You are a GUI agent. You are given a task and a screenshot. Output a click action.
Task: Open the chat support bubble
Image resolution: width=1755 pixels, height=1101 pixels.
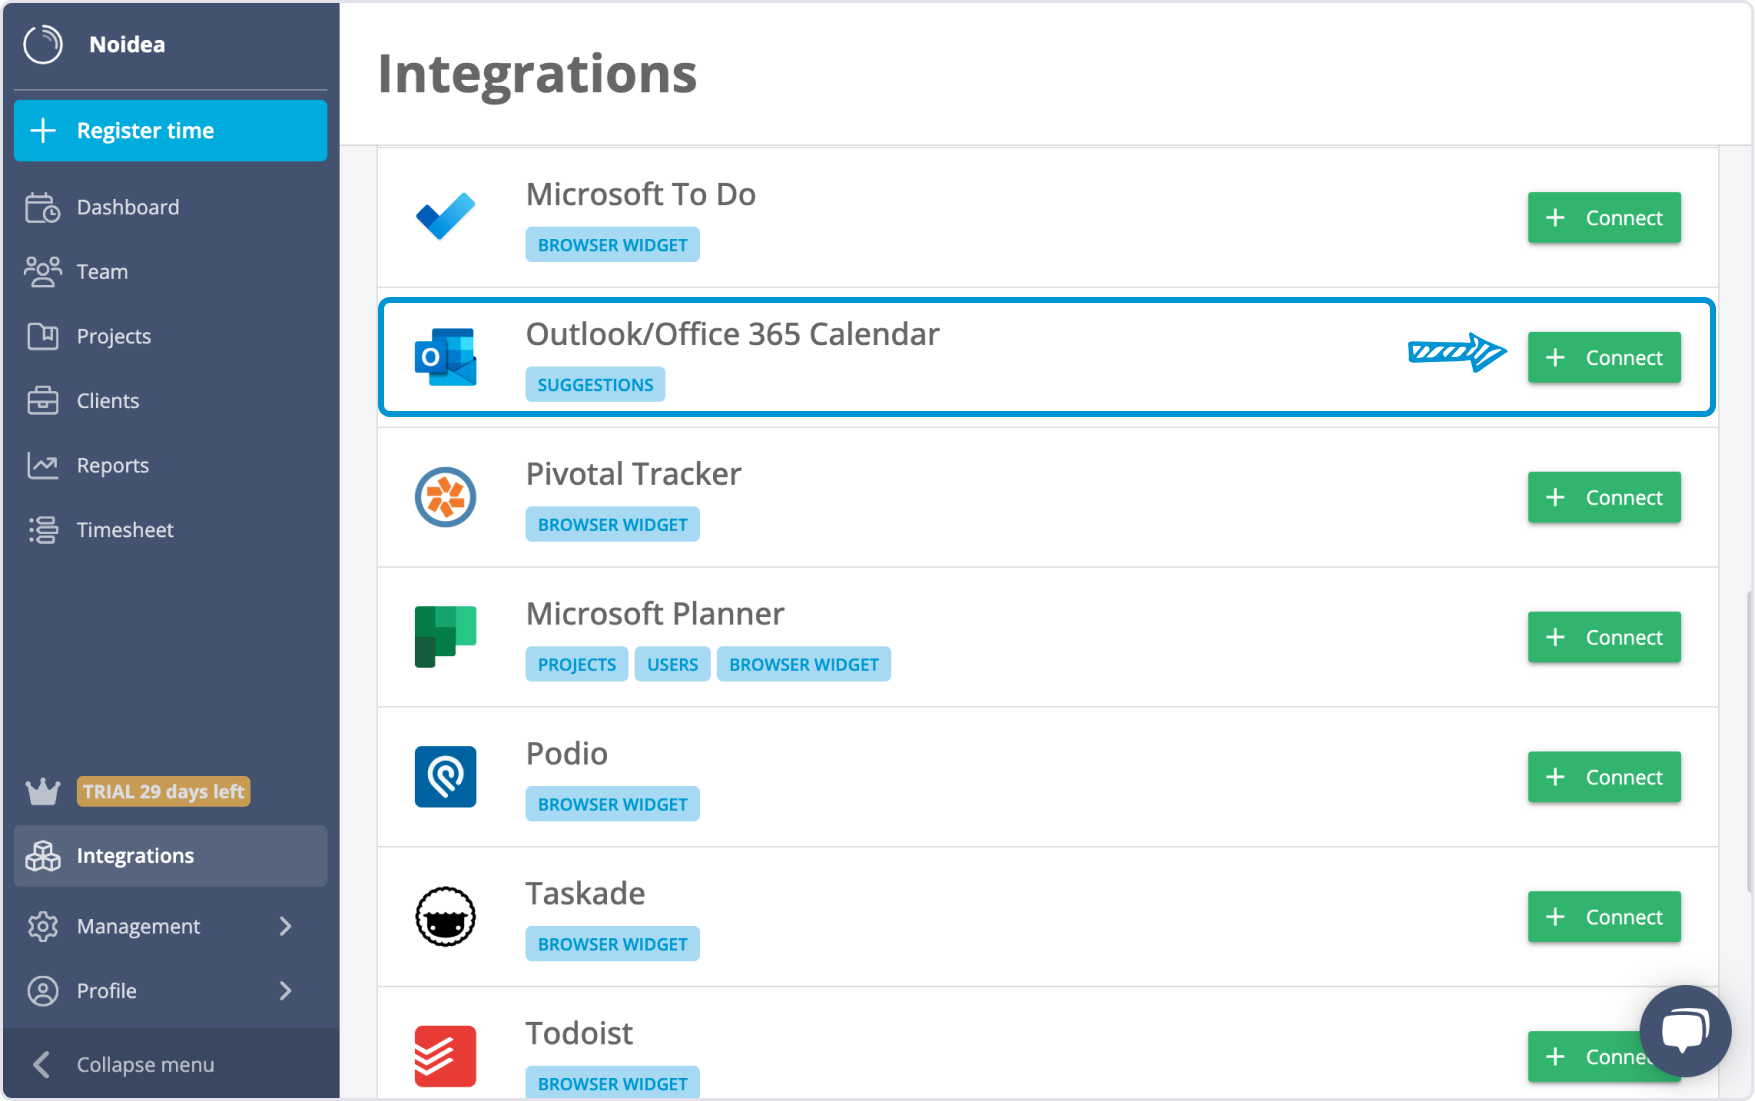(x=1686, y=1031)
